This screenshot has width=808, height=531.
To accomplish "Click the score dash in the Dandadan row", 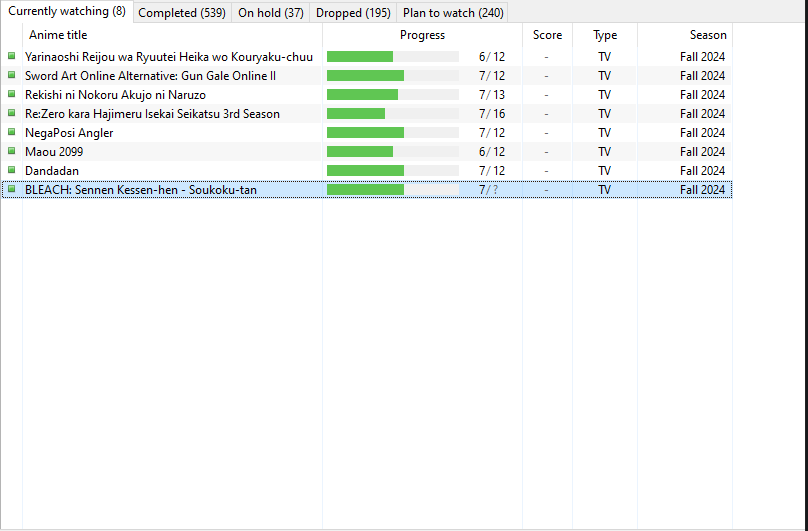I will coord(546,171).
